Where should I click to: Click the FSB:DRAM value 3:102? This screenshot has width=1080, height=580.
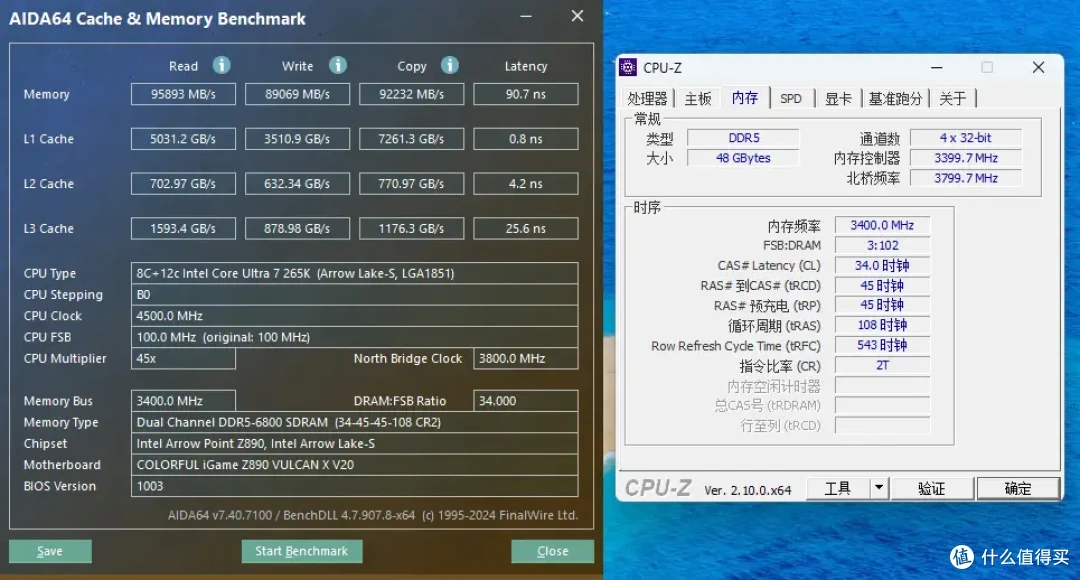(882, 245)
